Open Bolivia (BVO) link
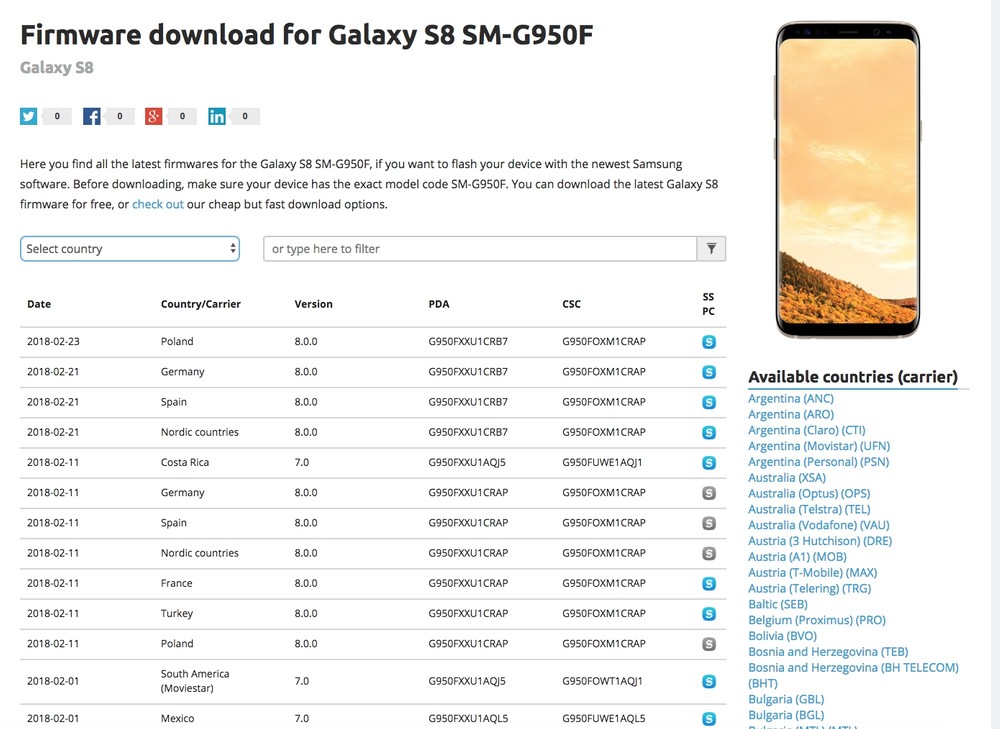Image resolution: width=1000 pixels, height=729 pixels. [783, 636]
